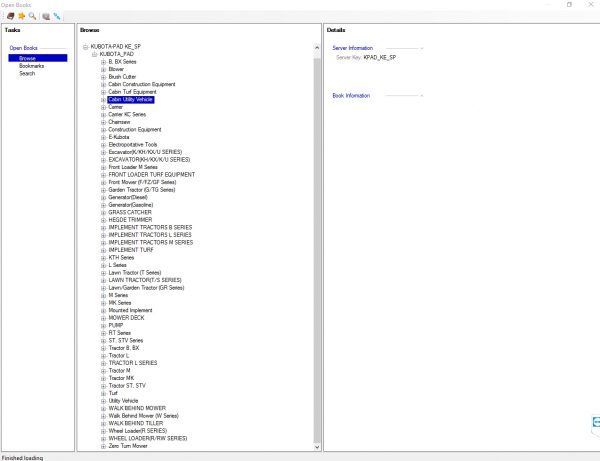Viewport: 600px width, 461px height.
Task: Open Search in the Tasks panel
Action: coord(27,73)
